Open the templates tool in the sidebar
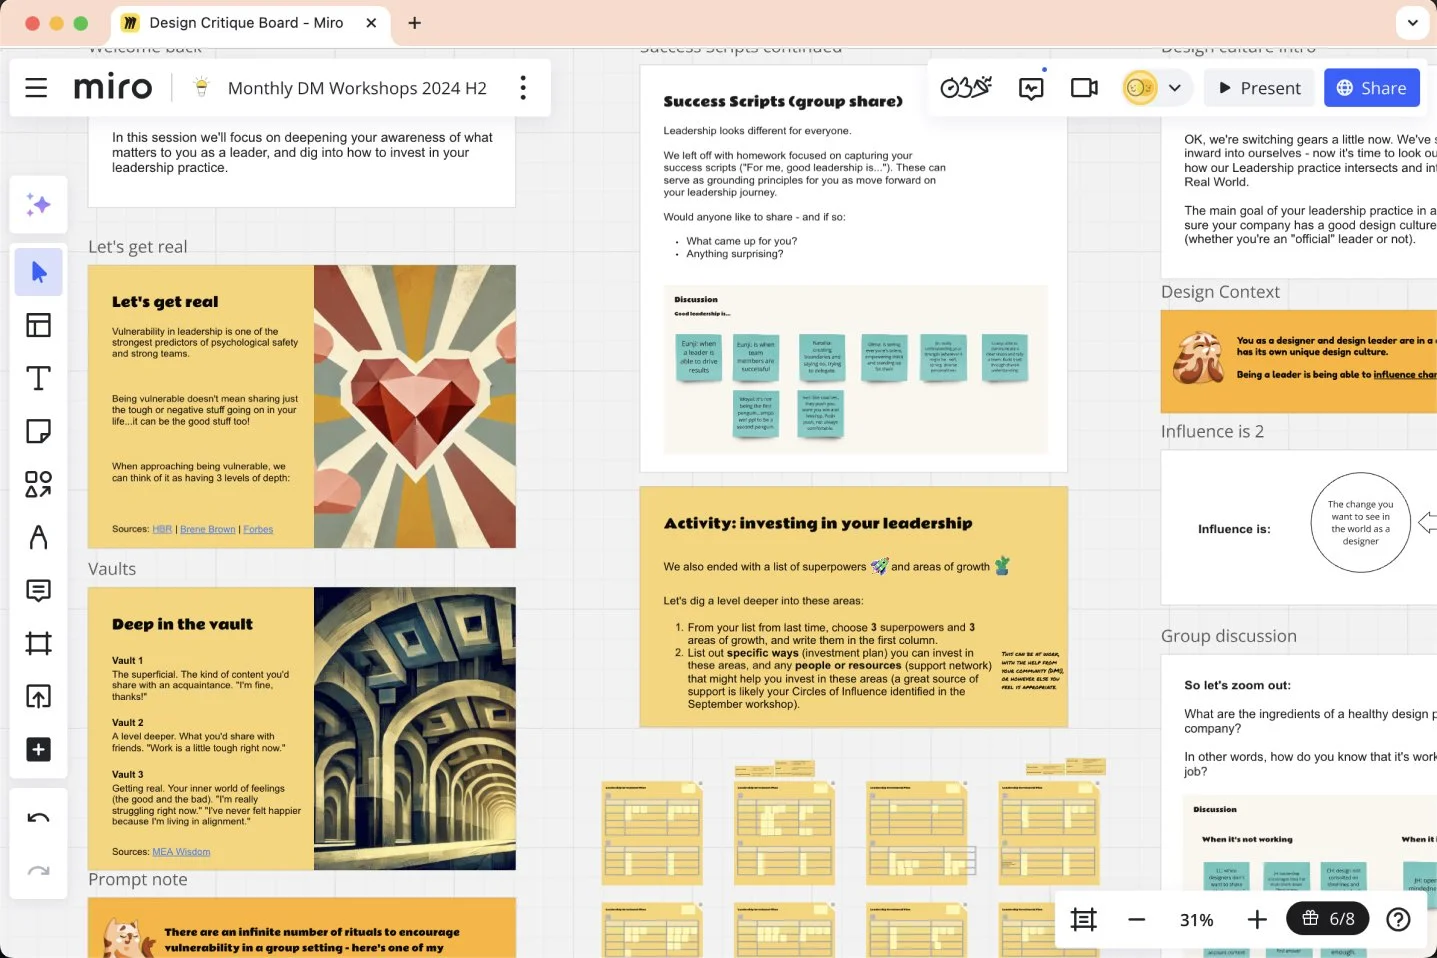This screenshot has height=958, width=1437. 39,325
